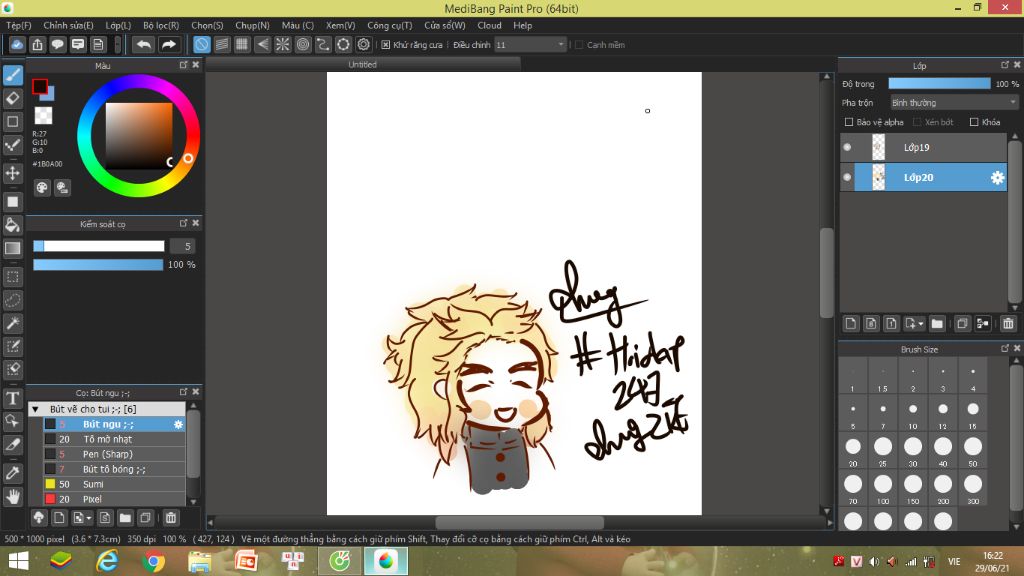
Task: Undock the Lớp layer panel
Action: click(1005, 65)
